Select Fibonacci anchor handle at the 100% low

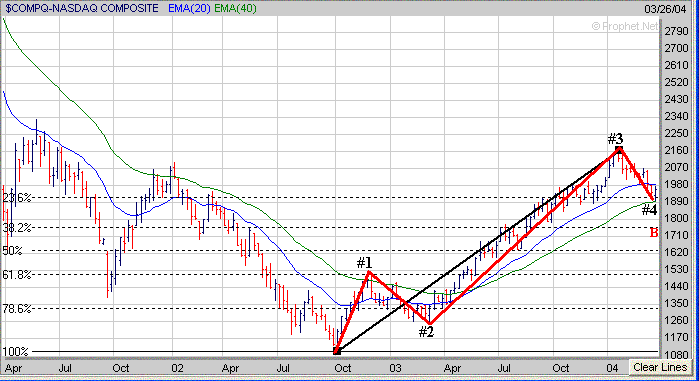[x=337, y=351]
